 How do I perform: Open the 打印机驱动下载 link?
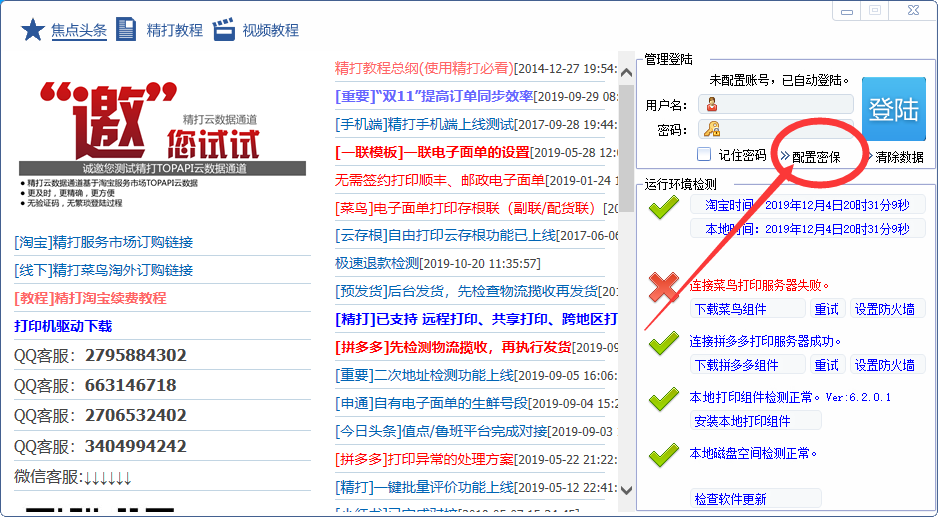point(63,326)
